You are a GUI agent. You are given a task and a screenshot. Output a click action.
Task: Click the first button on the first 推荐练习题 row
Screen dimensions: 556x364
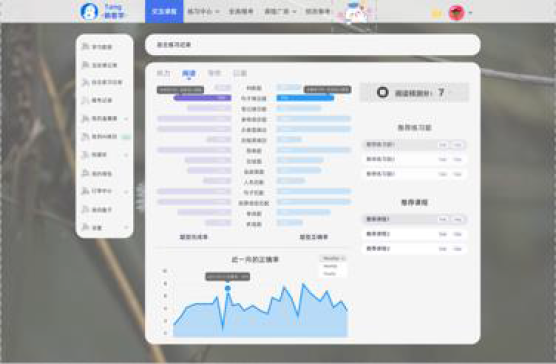[x=443, y=145]
